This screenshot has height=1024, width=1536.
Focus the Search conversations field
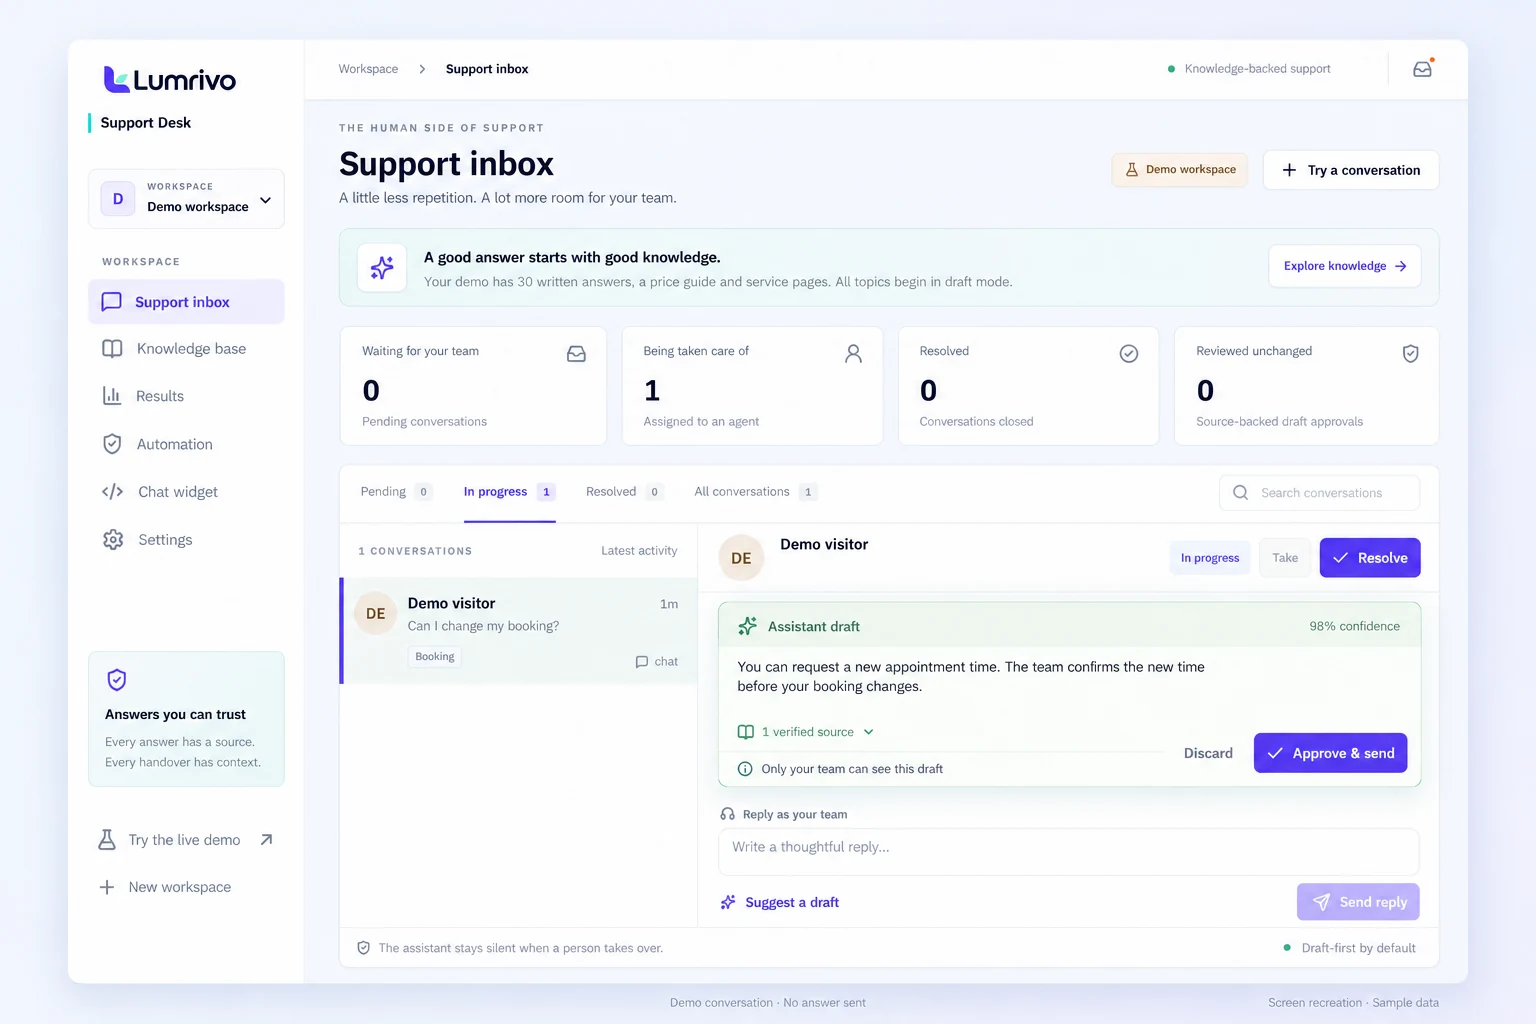click(1319, 493)
